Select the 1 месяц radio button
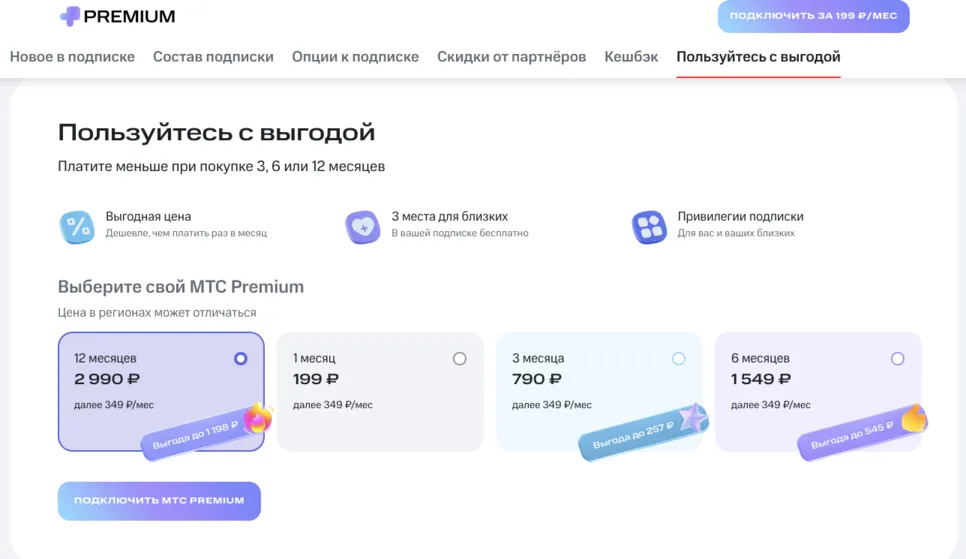 coord(460,359)
